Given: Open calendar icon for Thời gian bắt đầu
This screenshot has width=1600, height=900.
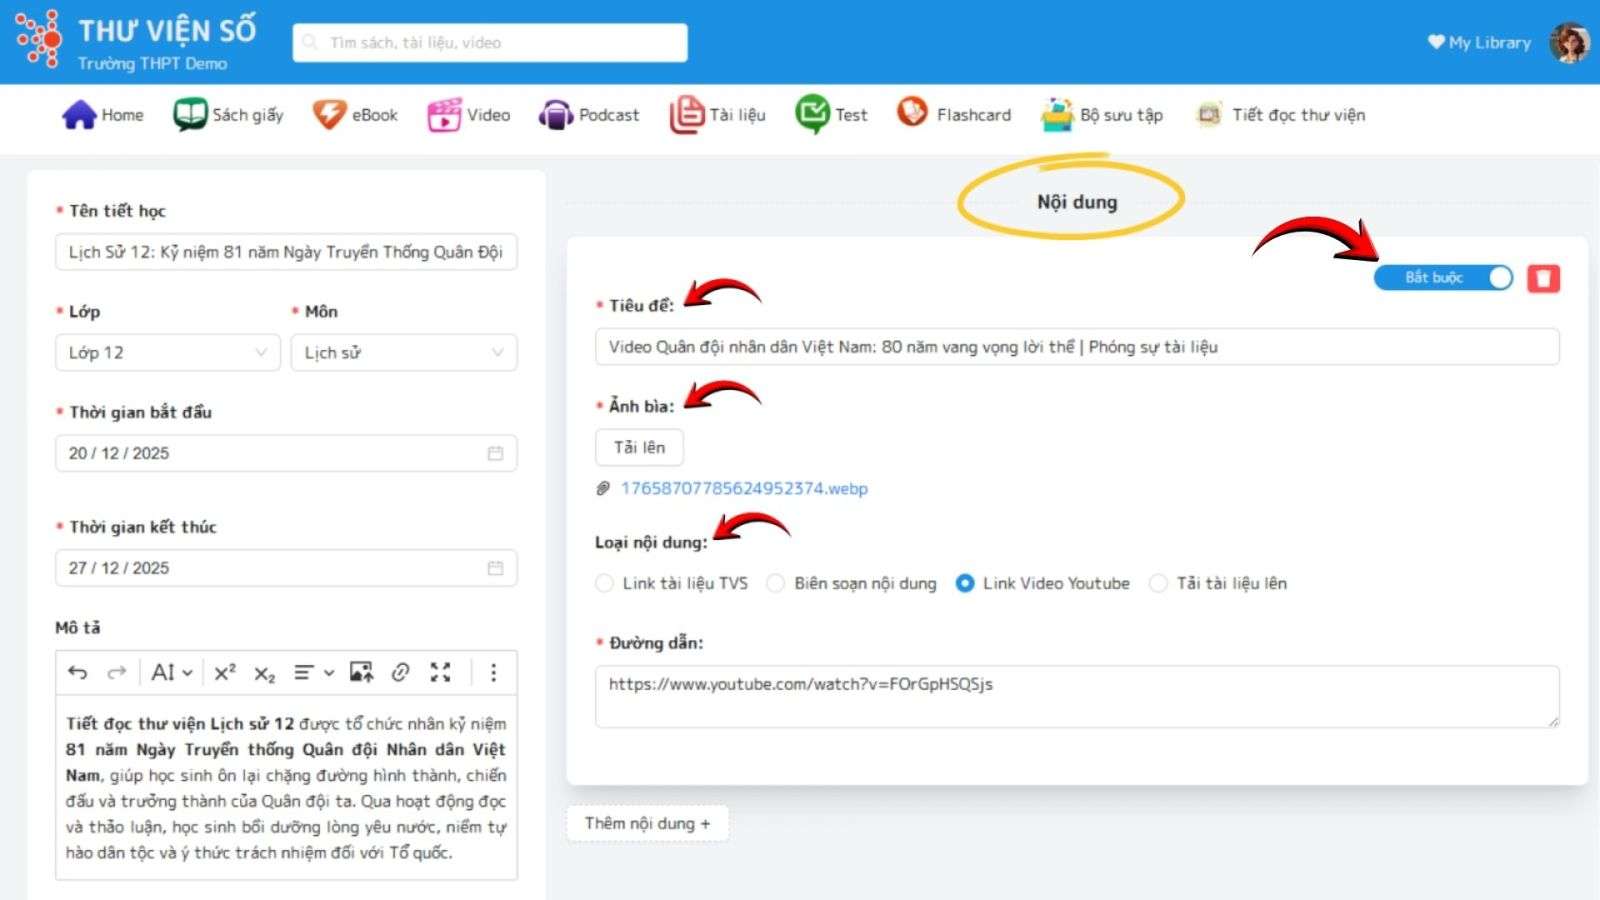Looking at the screenshot, I should (495, 453).
